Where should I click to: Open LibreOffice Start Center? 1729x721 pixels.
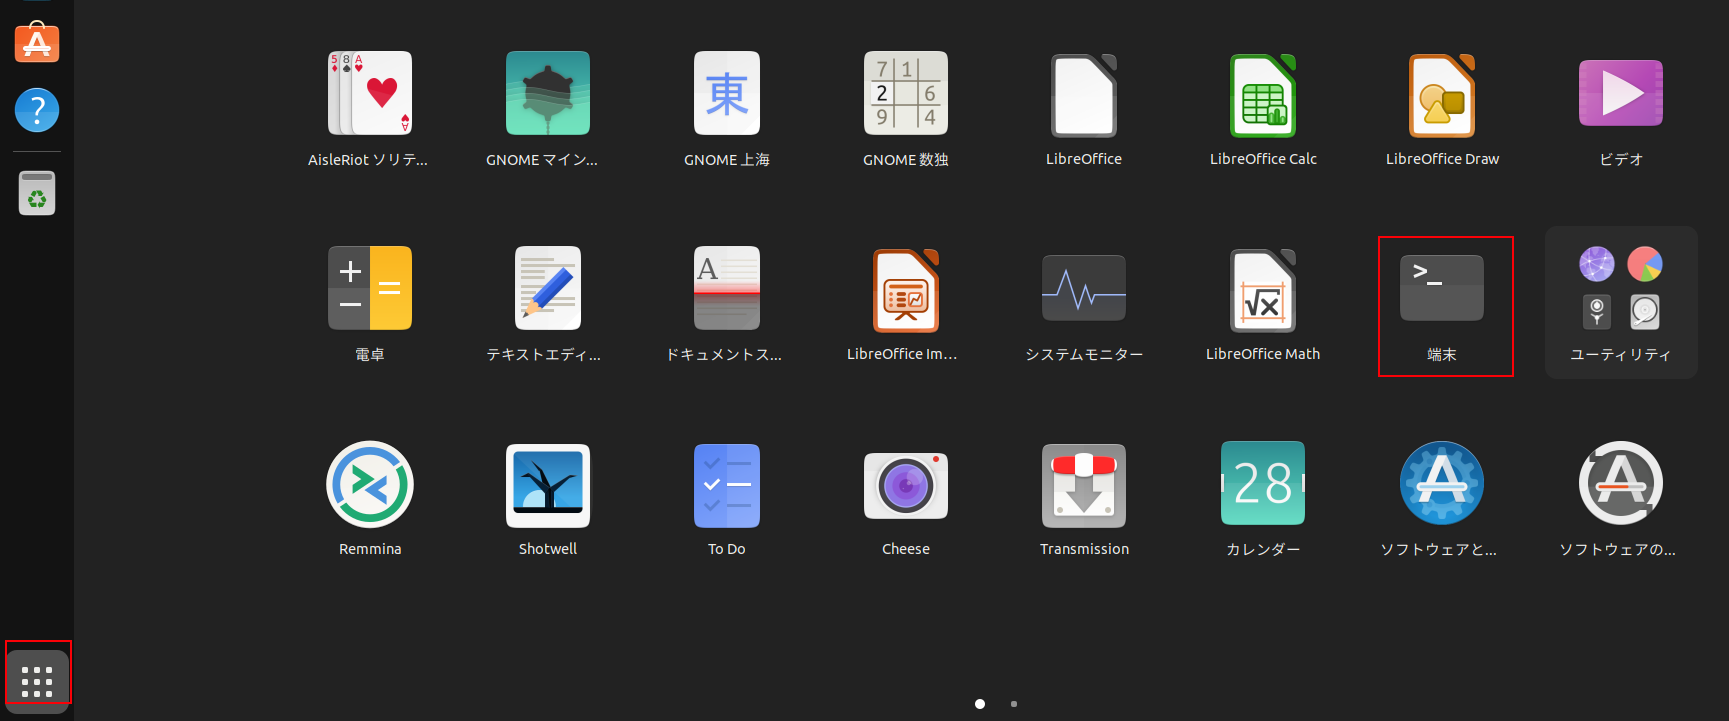pos(1084,95)
